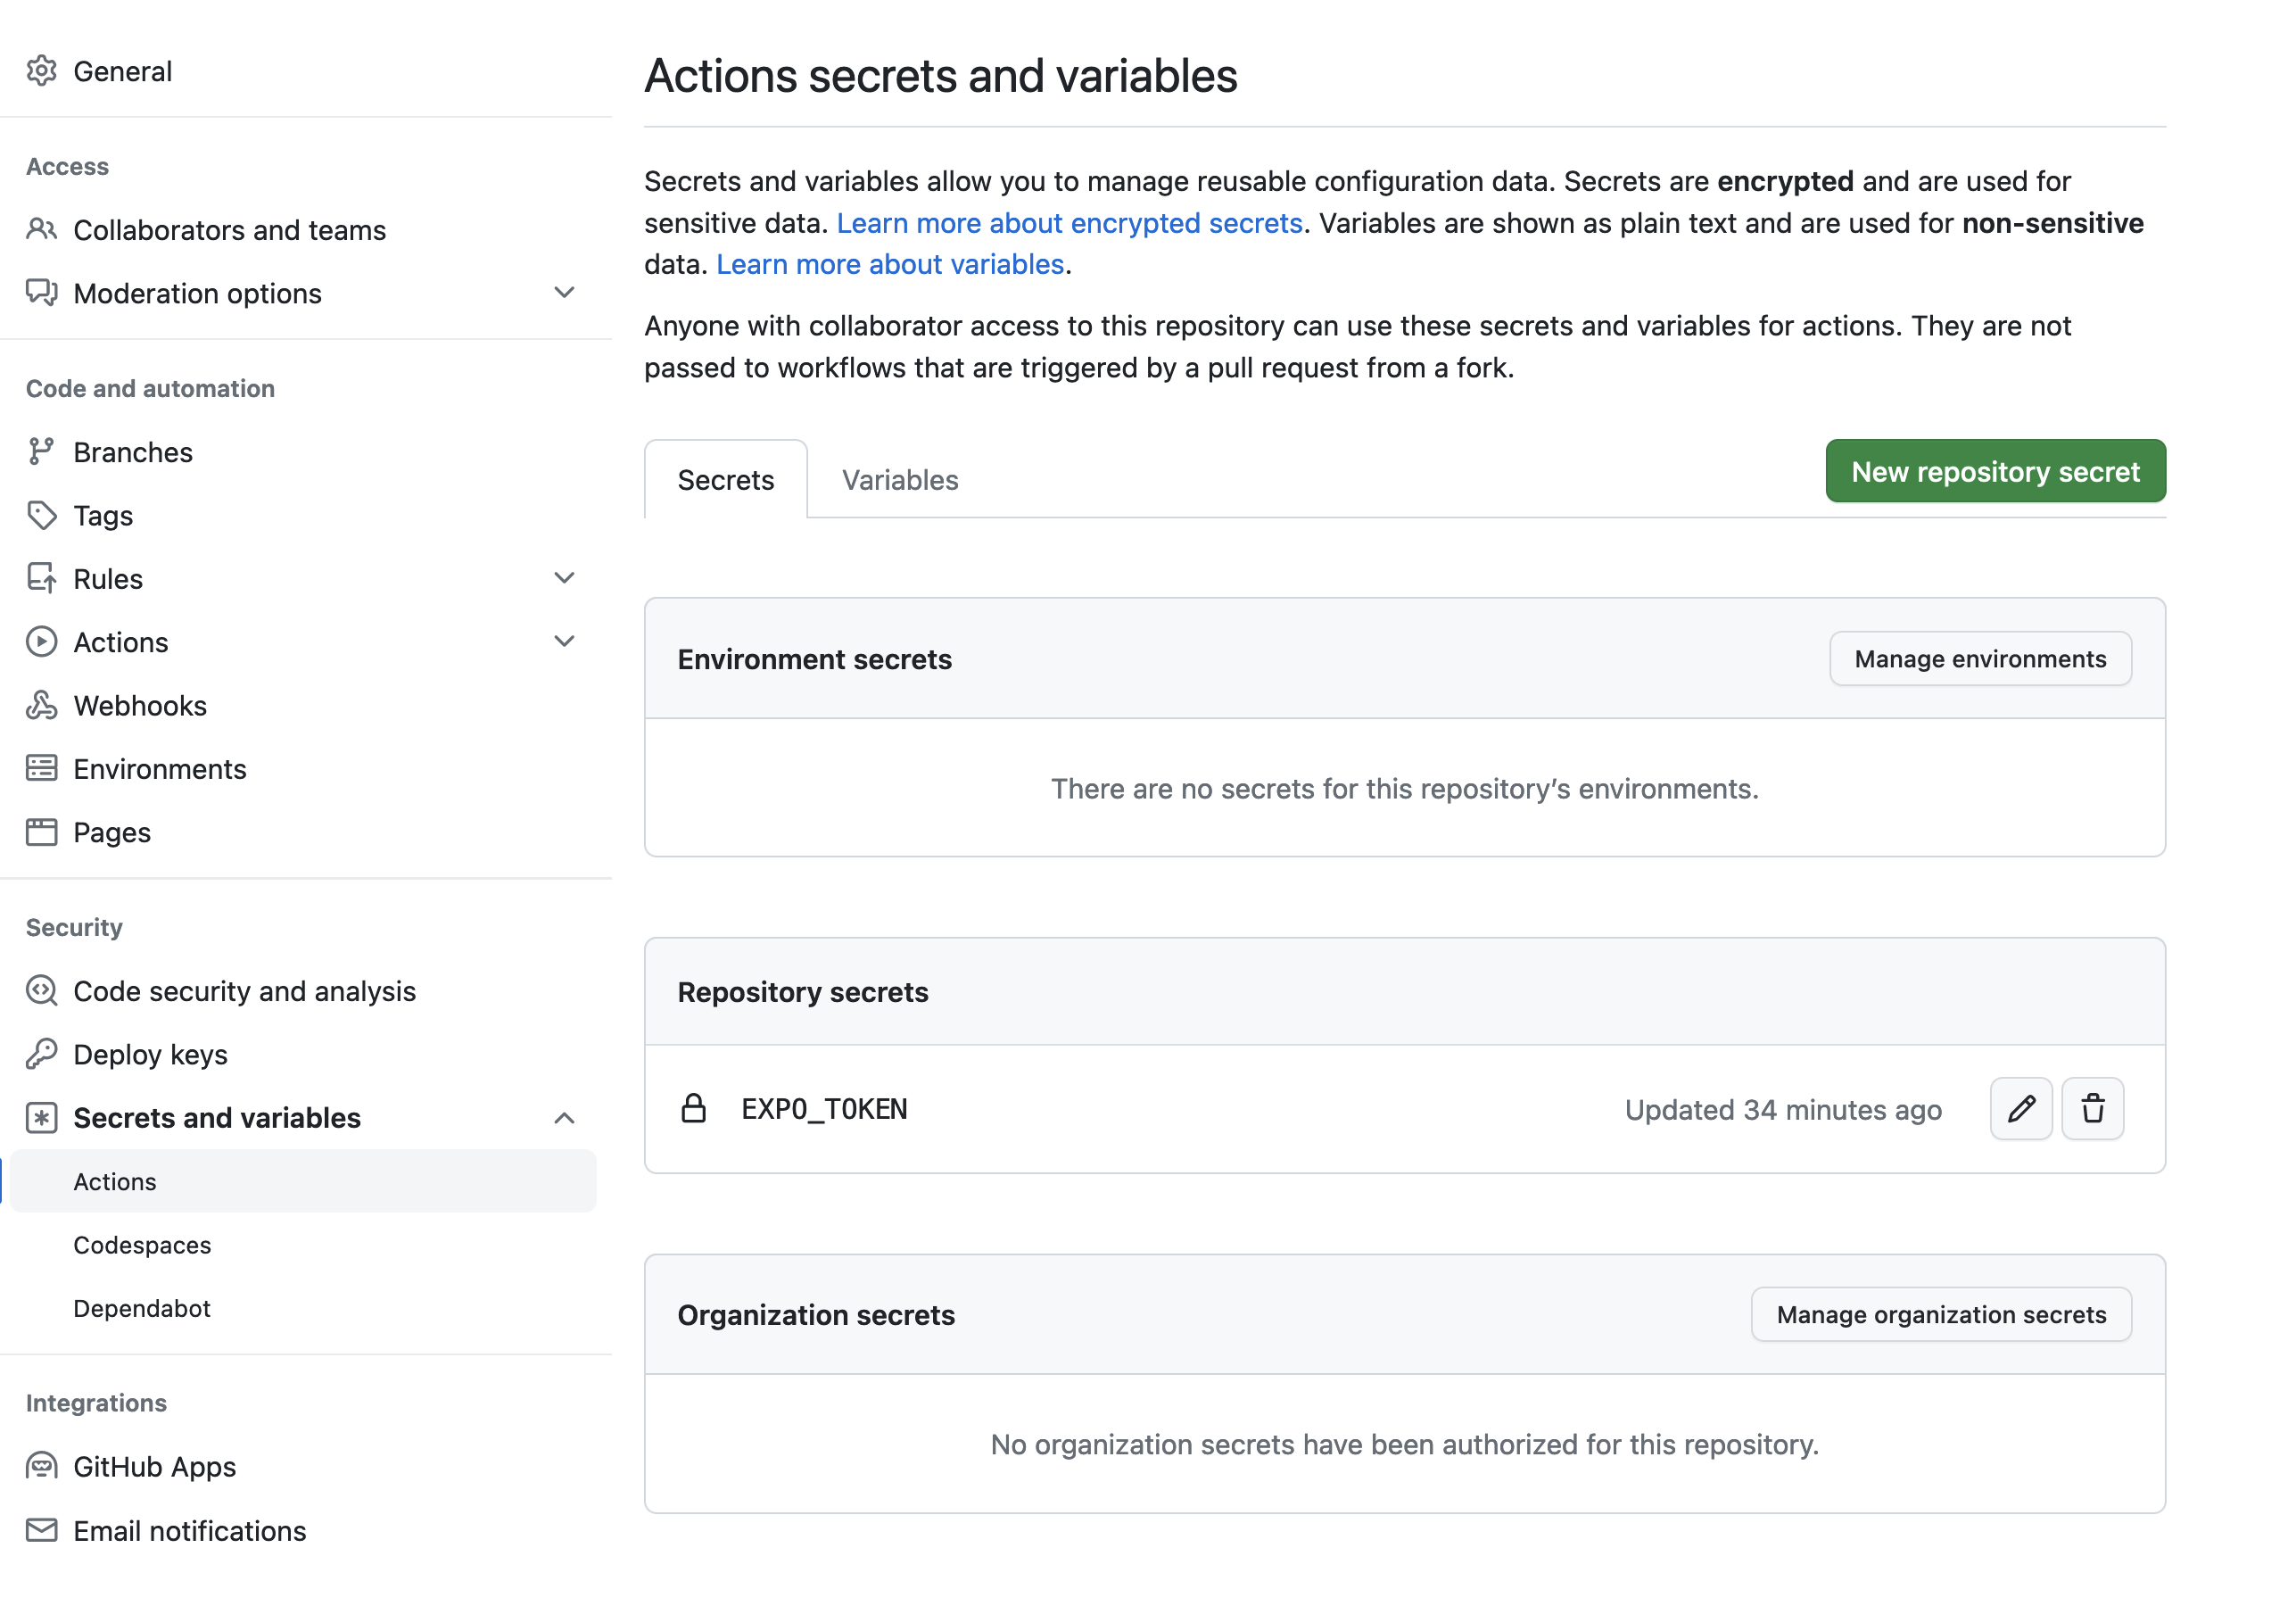Viewport: 2296px width, 1606px height.
Task: Select Codespaces under Secrets and variables
Action: [141, 1245]
